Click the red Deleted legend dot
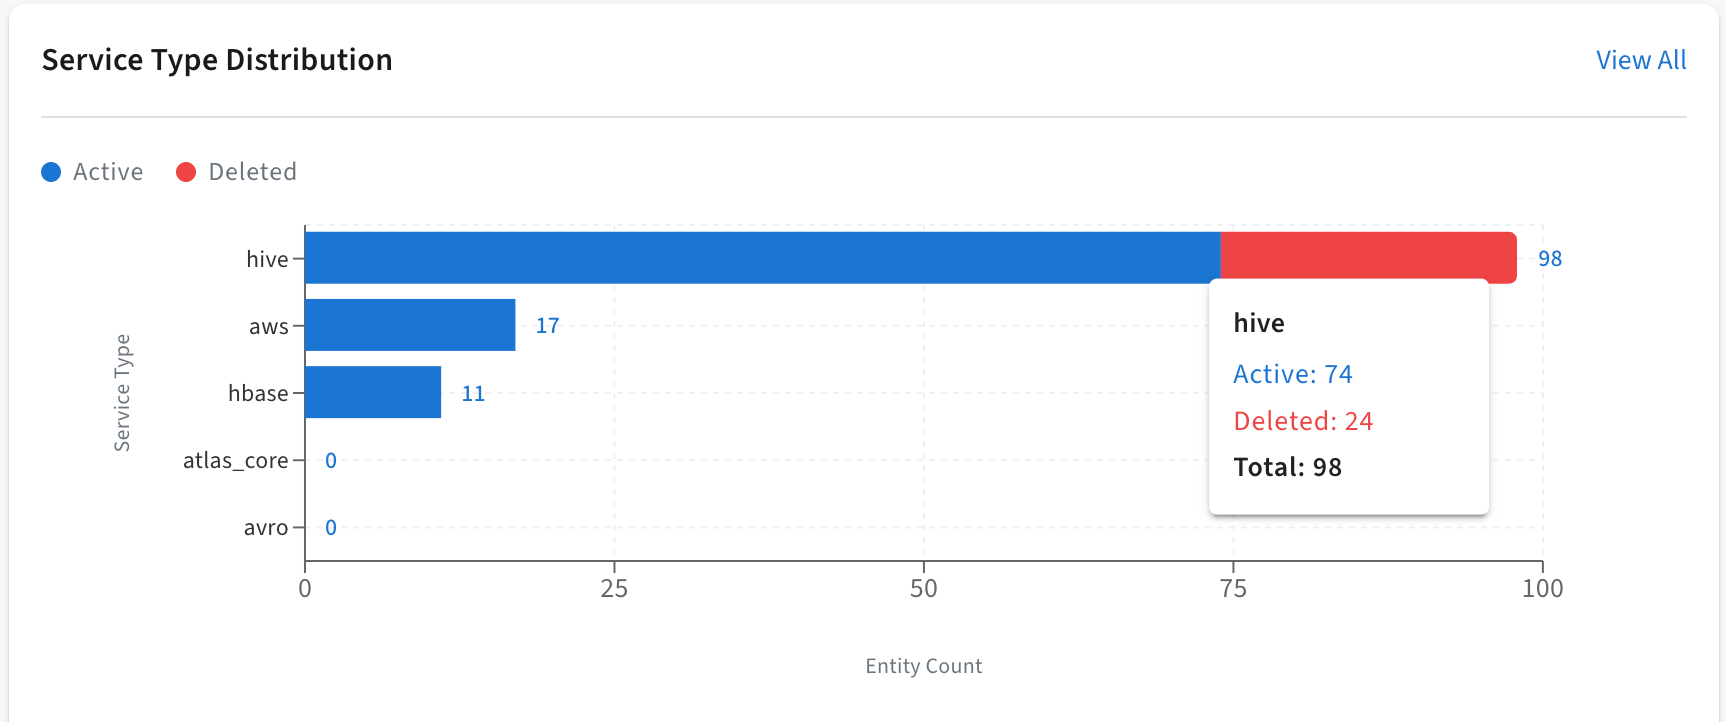Image resolution: width=1726 pixels, height=722 pixels. click(x=186, y=172)
